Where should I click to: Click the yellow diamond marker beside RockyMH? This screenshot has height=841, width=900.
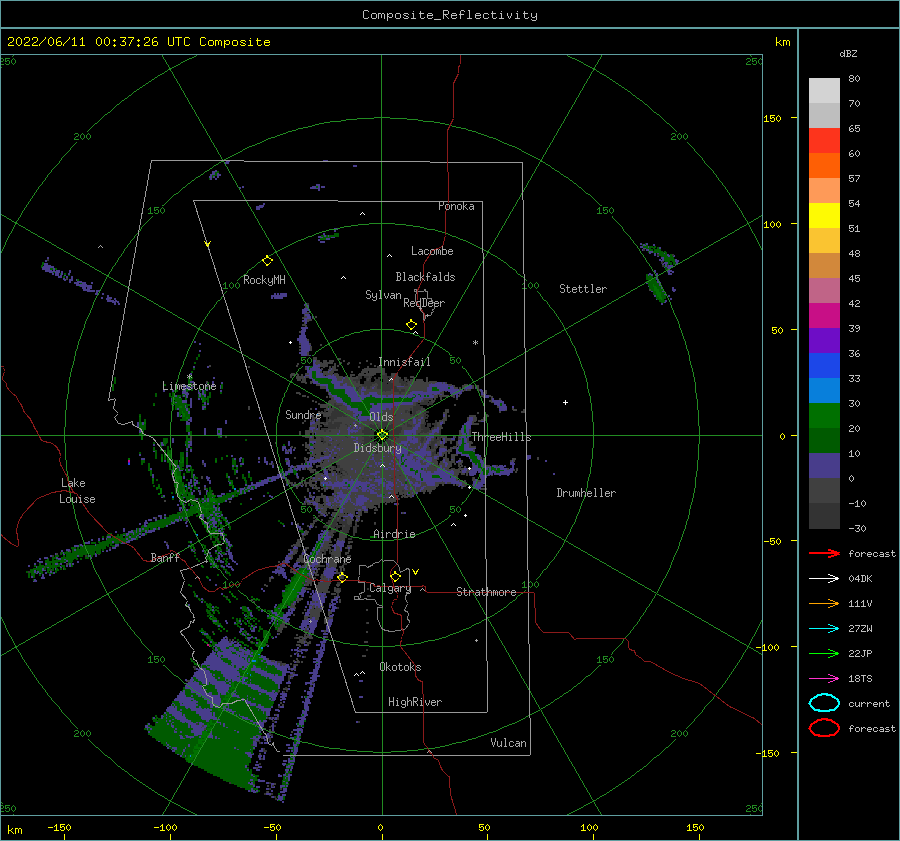click(267, 261)
